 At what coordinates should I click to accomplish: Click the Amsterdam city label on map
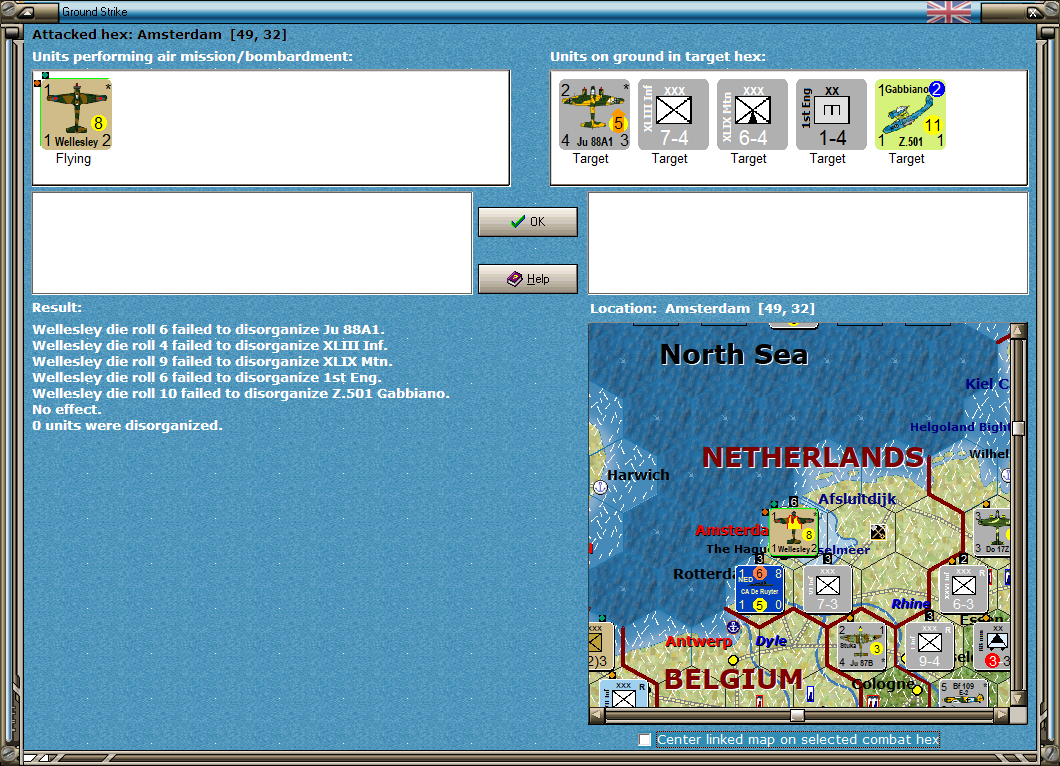coord(732,530)
